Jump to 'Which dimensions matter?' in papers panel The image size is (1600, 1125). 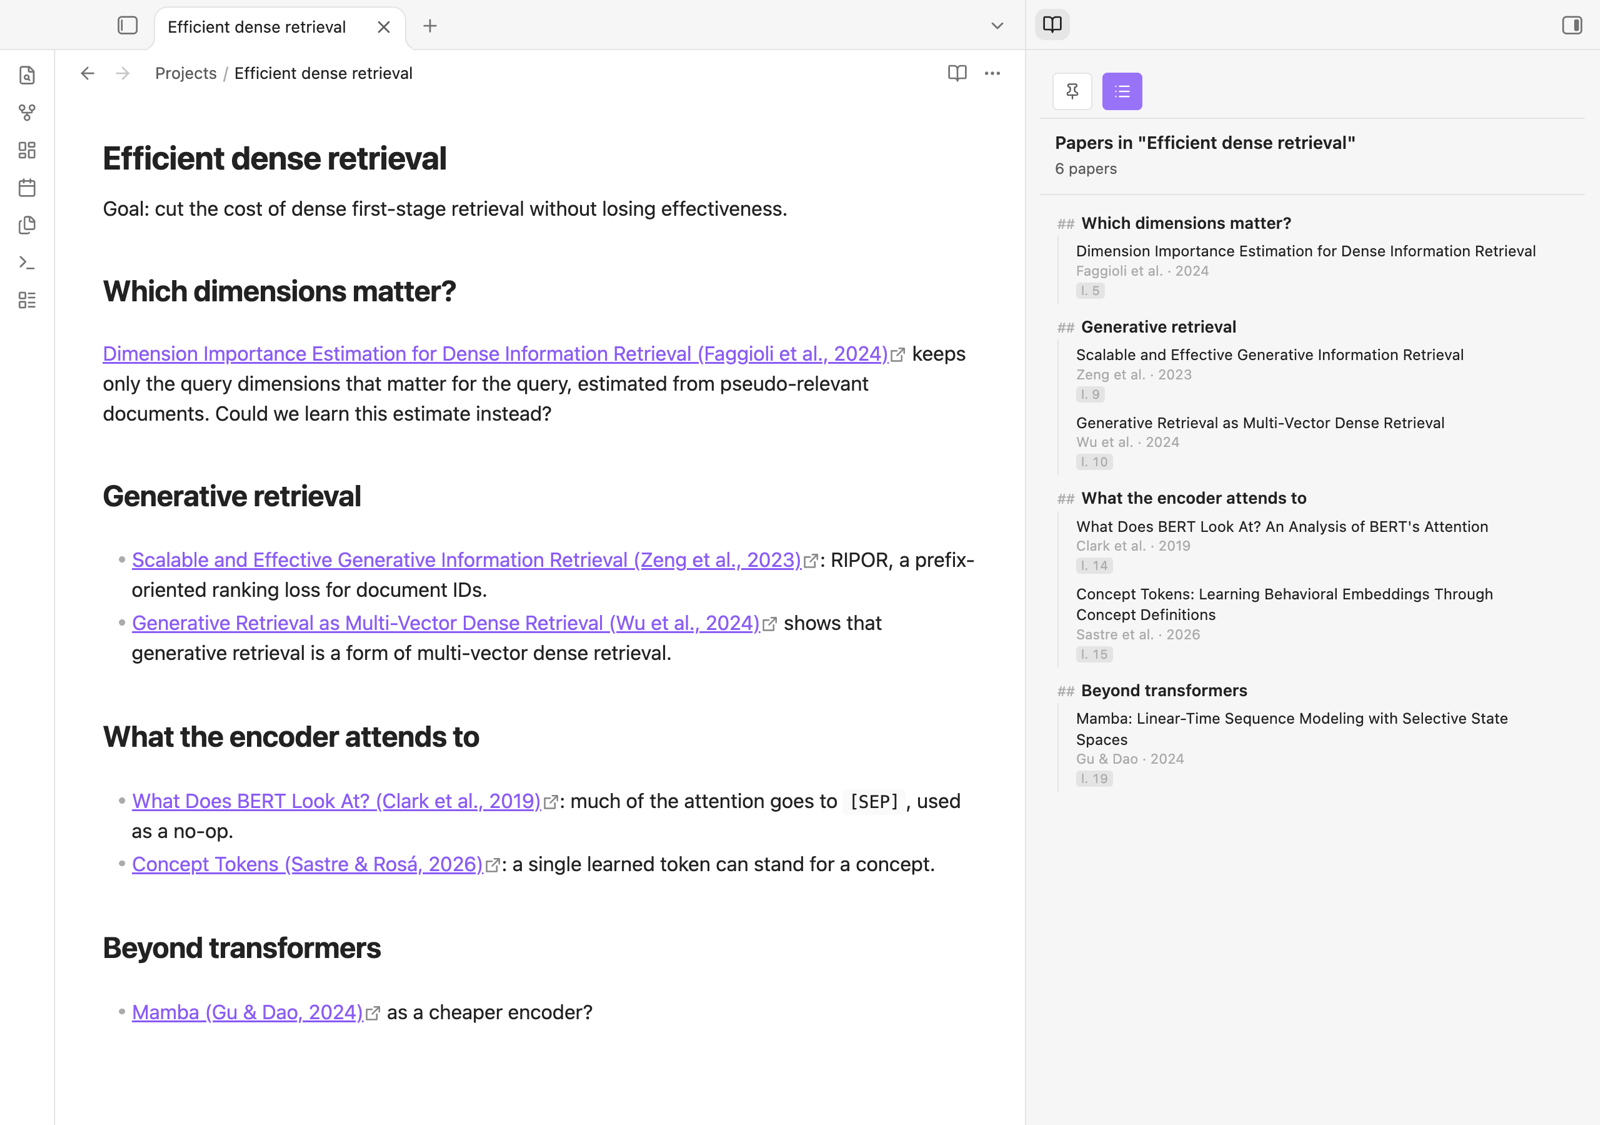pyautogui.click(x=1186, y=223)
